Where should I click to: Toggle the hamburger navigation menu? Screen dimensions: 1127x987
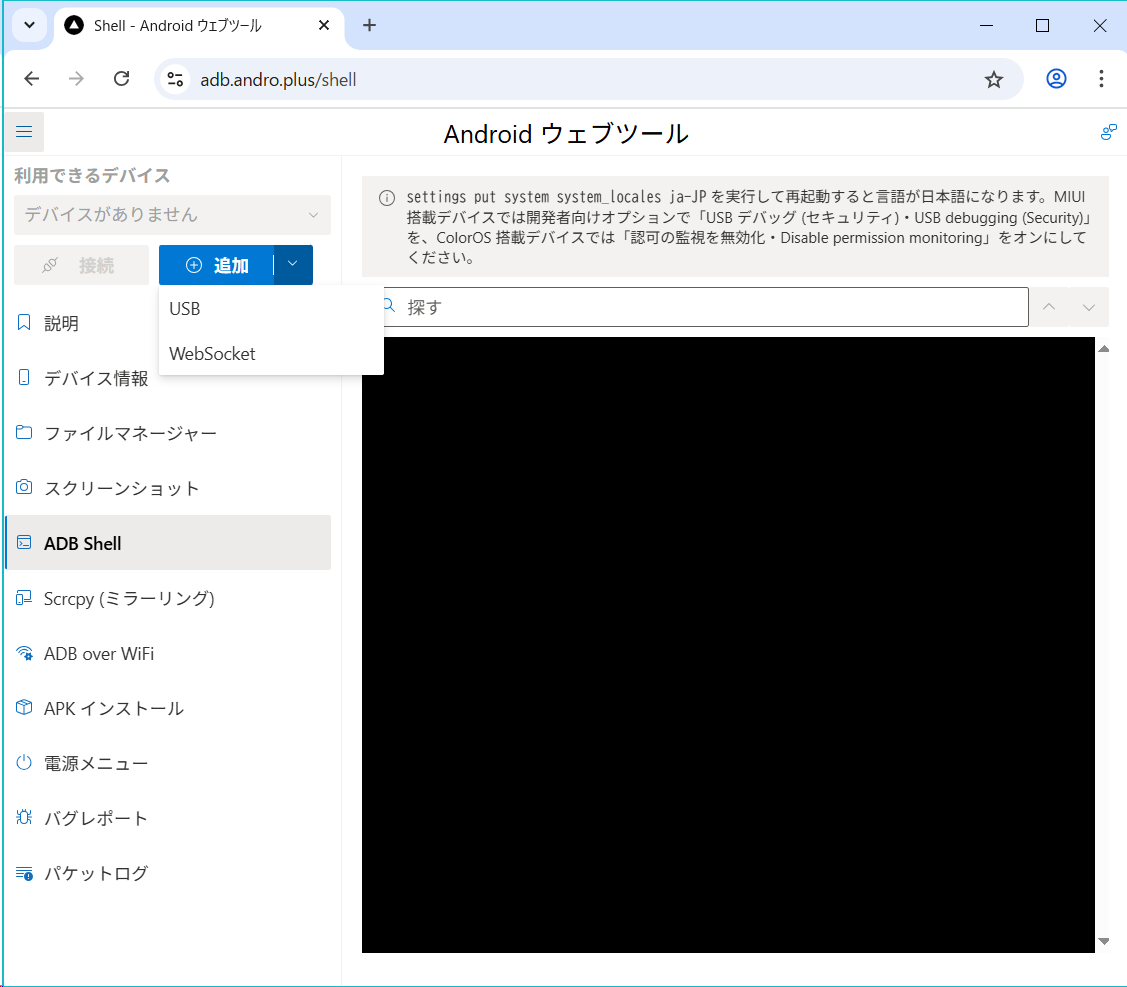pyautogui.click(x=24, y=132)
